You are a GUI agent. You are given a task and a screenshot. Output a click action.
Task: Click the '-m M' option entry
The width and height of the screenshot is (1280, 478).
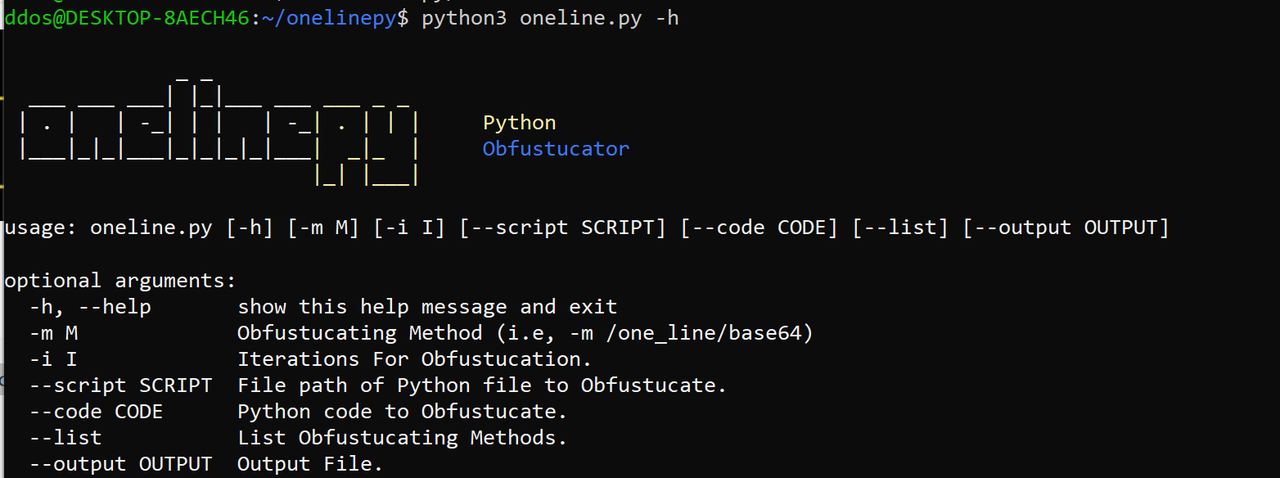(54, 333)
